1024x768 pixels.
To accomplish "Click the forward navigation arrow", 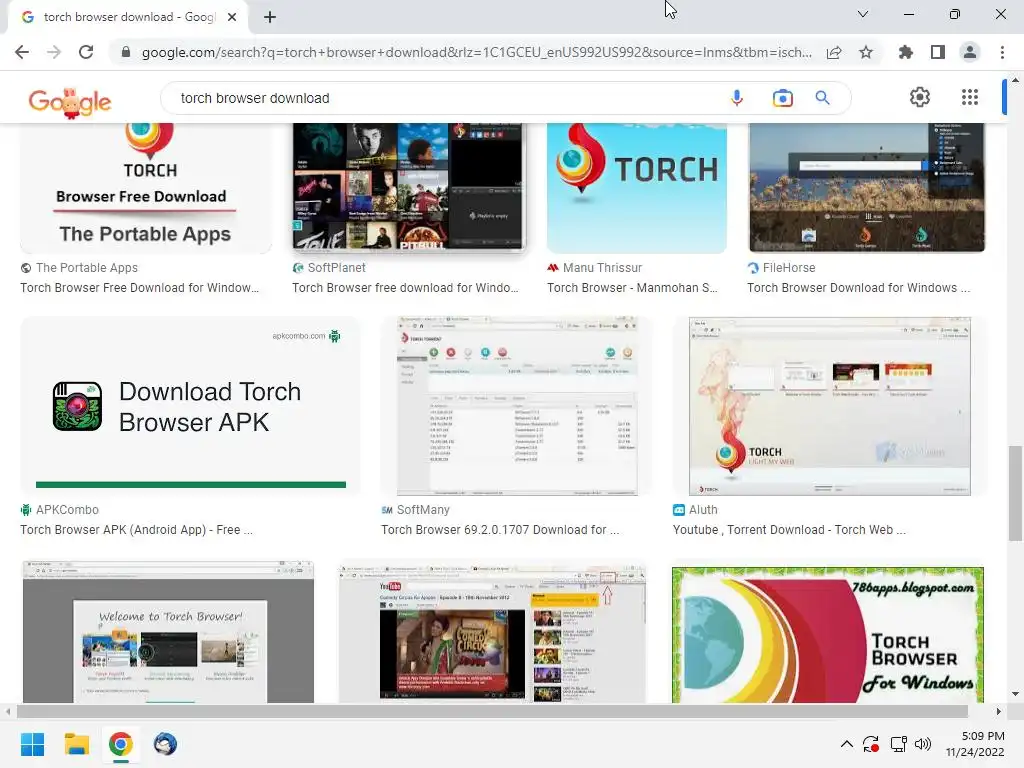I will 54,52.
